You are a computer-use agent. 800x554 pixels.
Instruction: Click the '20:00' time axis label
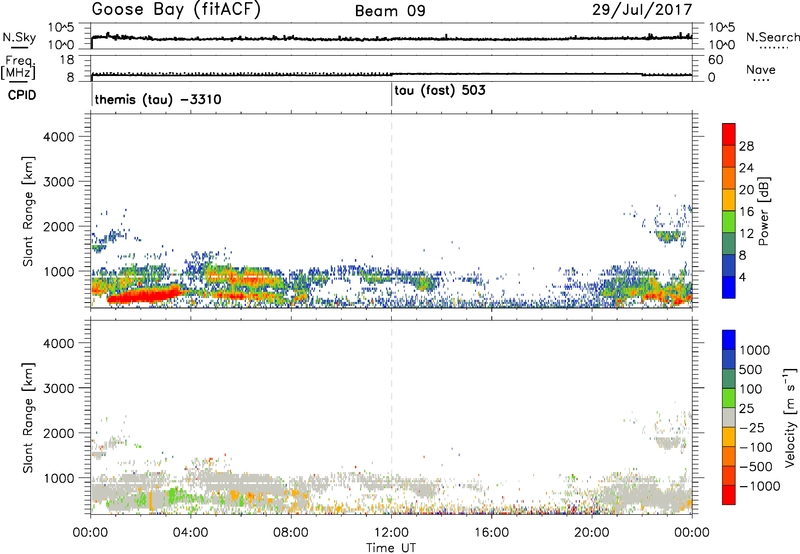(x=592, y=533)
